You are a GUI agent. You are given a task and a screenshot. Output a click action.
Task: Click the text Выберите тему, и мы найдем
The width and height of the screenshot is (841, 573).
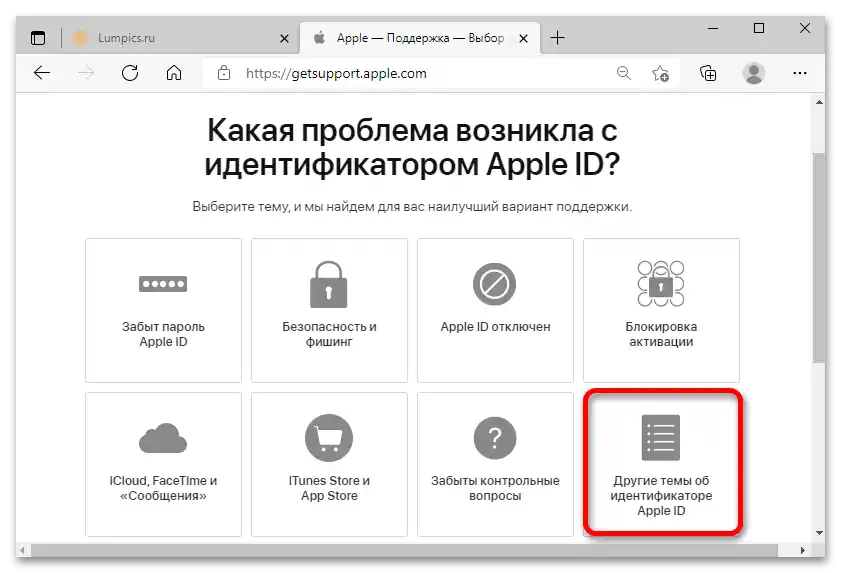coord(412,207)
